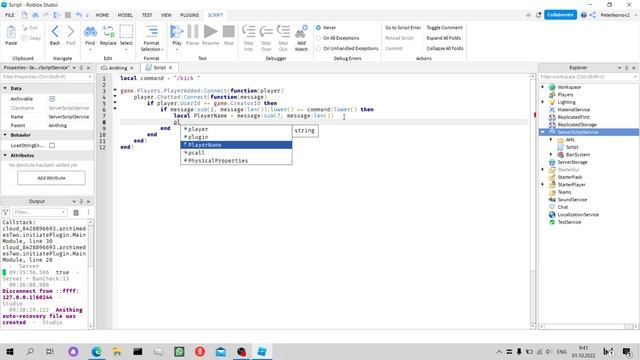This screenshot has width=640, height=360.
Task: Open the FILE menu
Action: 10,15
